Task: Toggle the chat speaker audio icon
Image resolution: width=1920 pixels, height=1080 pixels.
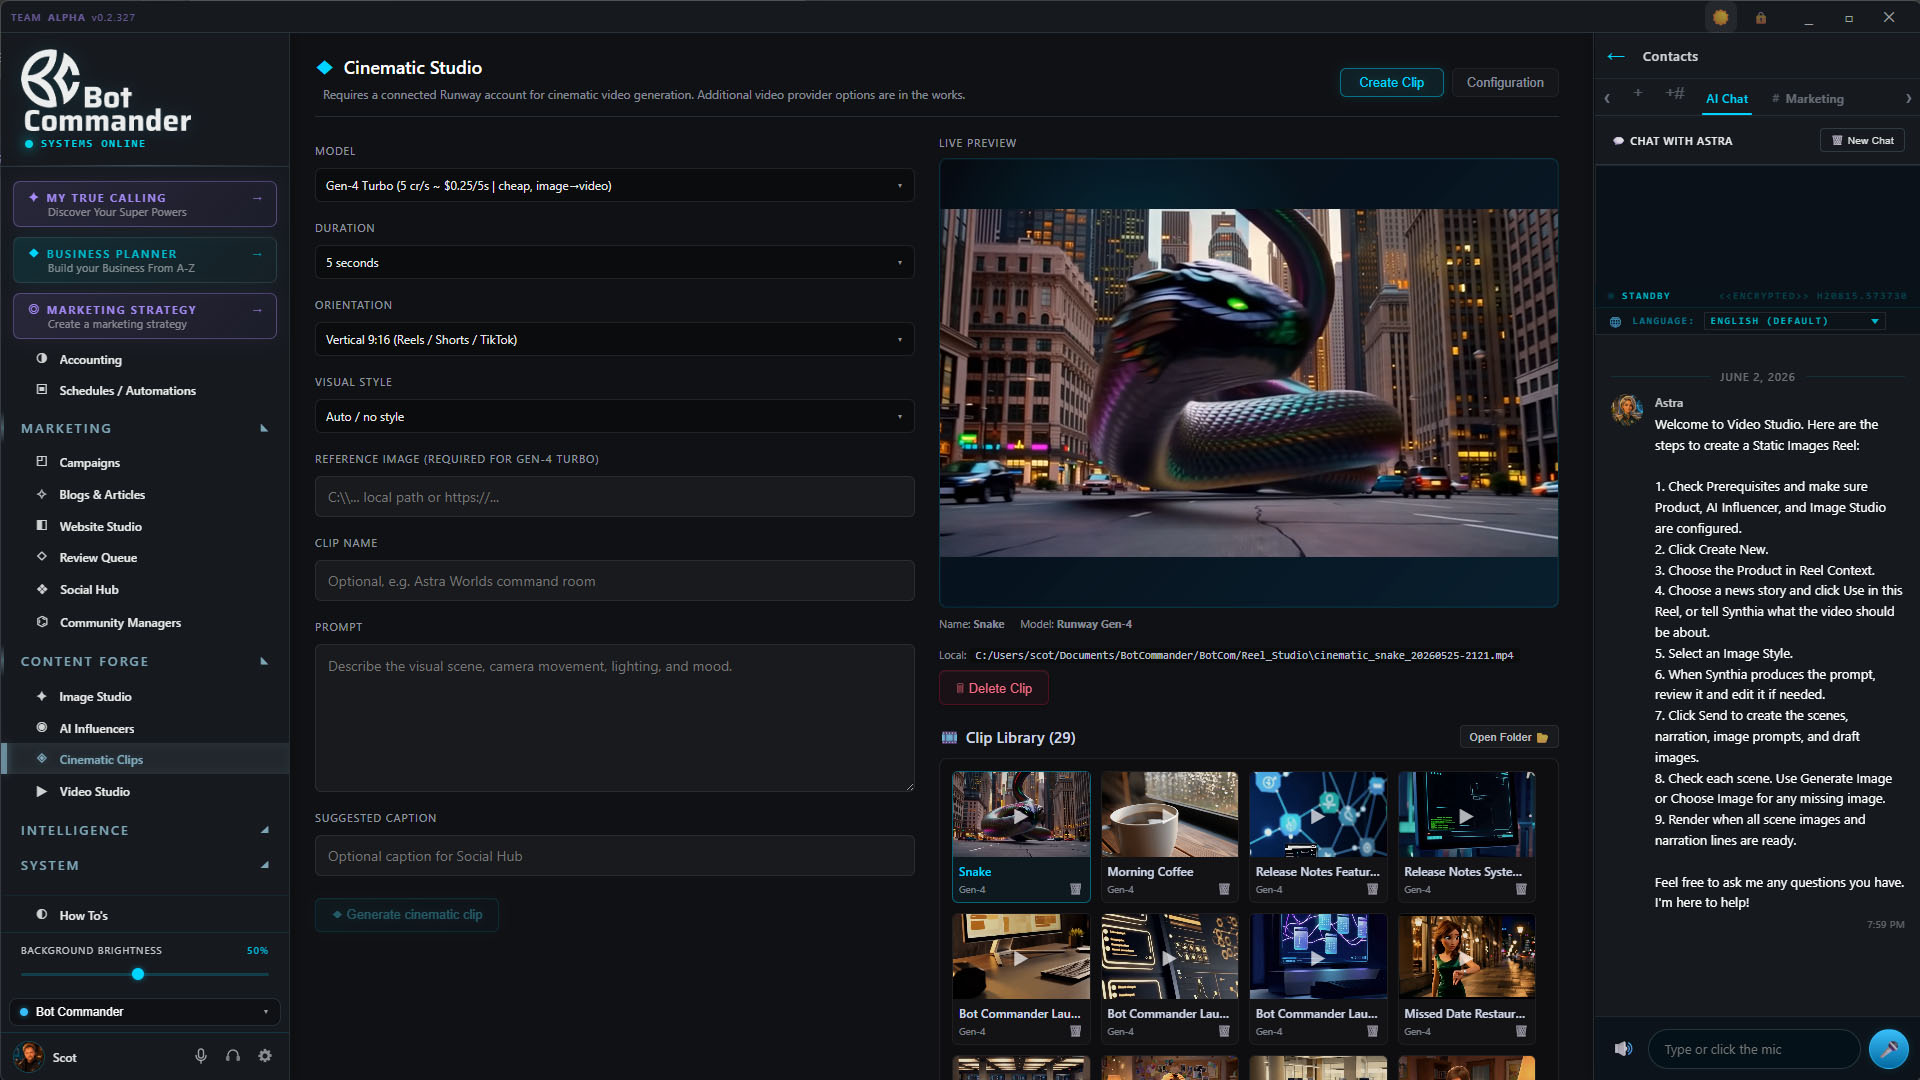Action: pyautogui.click(x=1623, y=1049)
